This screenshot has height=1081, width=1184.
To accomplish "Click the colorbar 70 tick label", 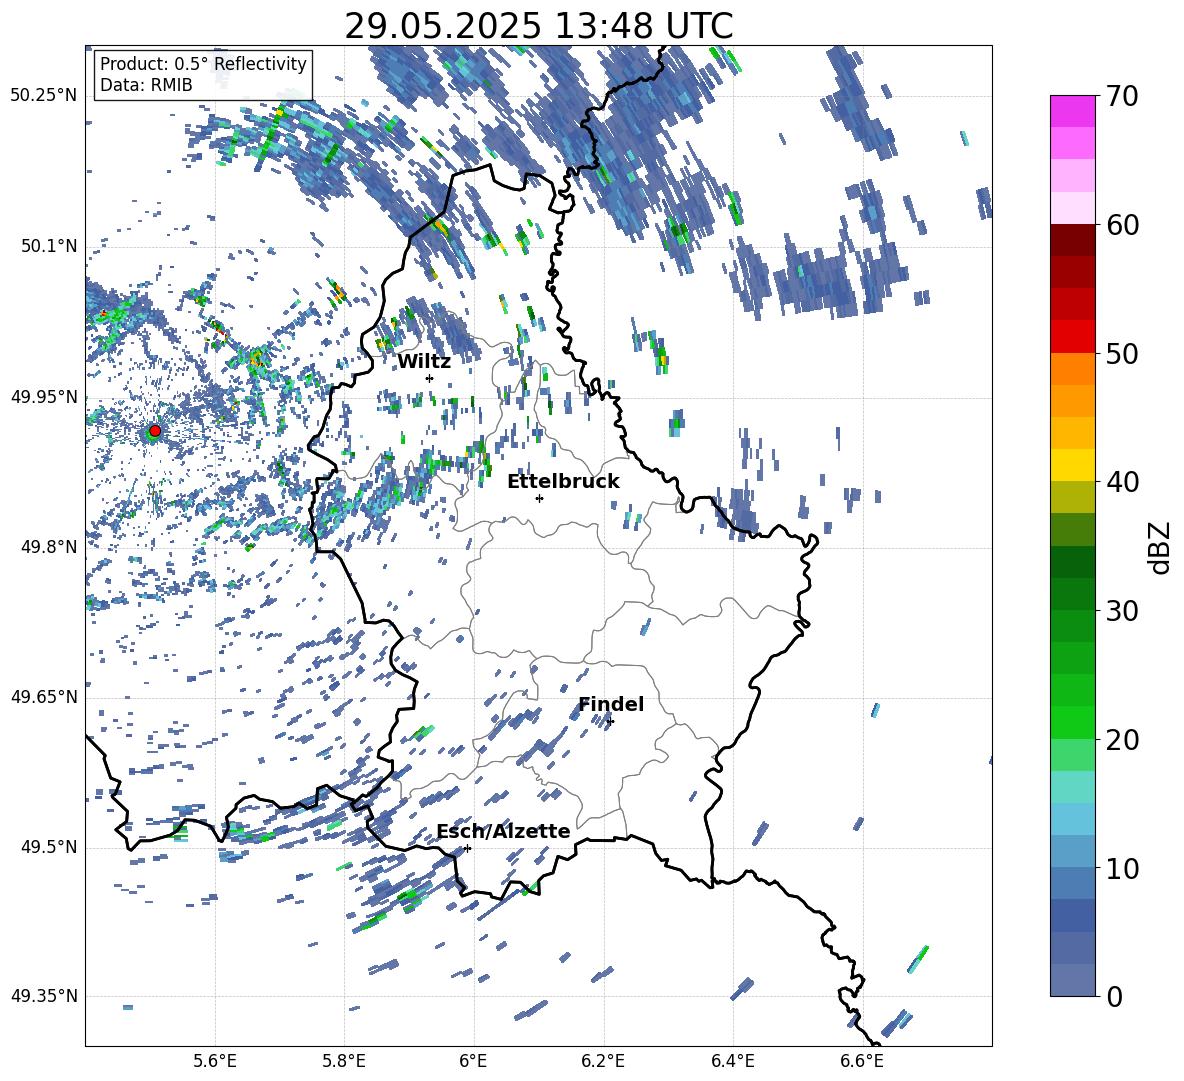I will (x=1122, y=96).
